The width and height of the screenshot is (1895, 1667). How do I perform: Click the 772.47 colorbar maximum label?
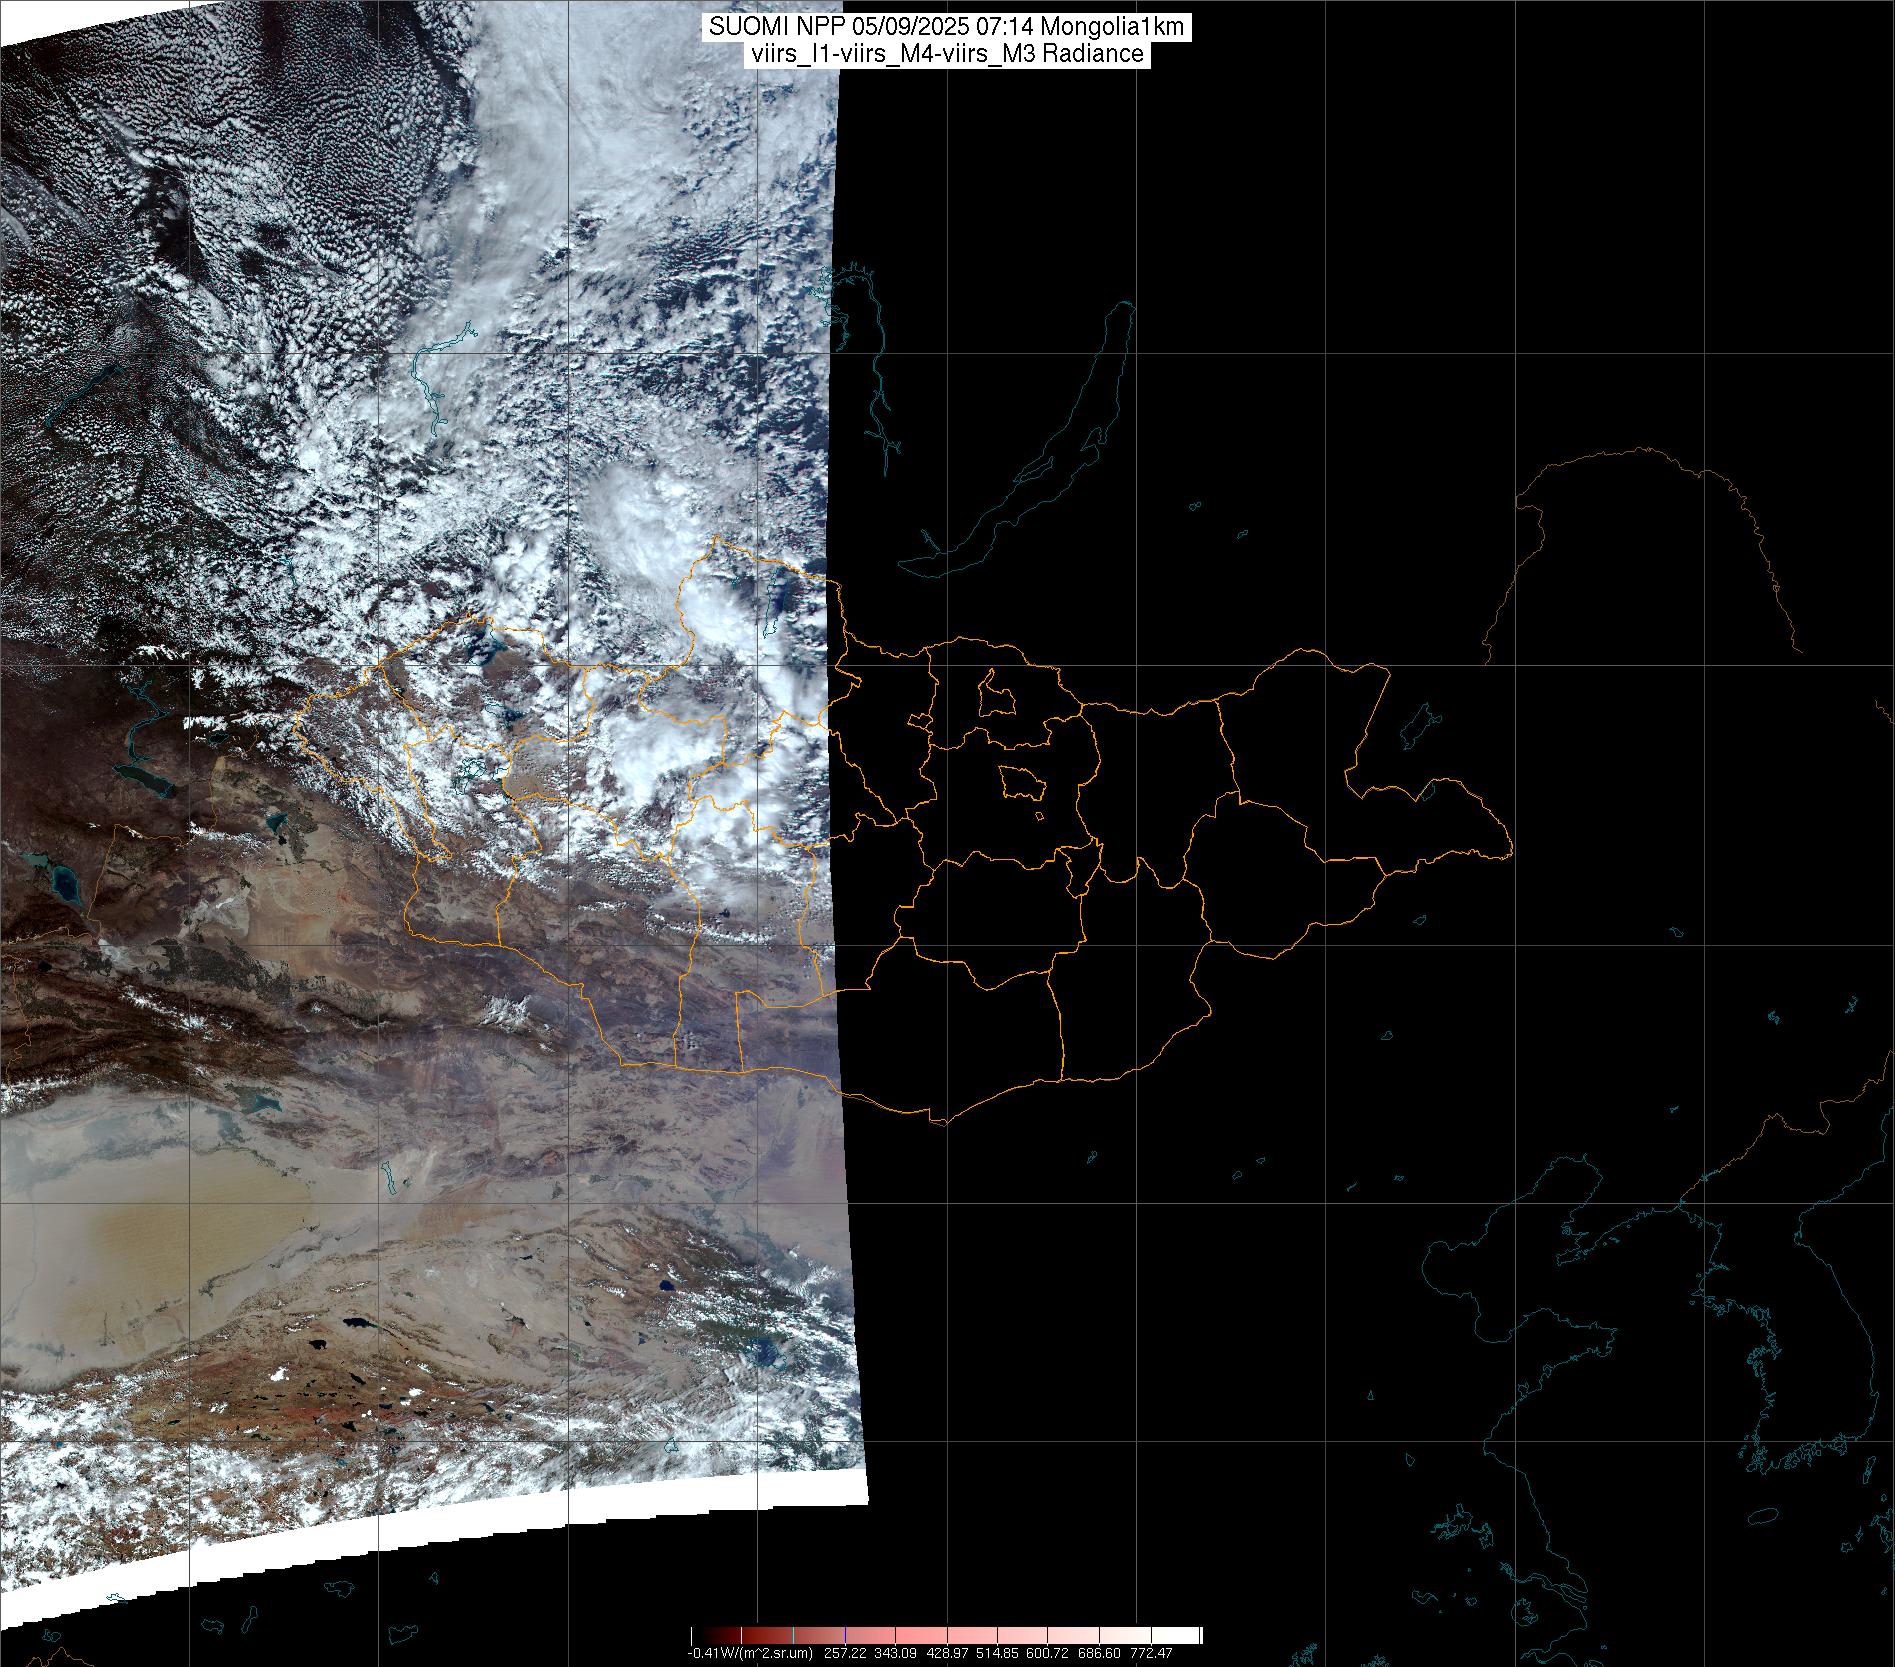[x=1149, y=1653]
